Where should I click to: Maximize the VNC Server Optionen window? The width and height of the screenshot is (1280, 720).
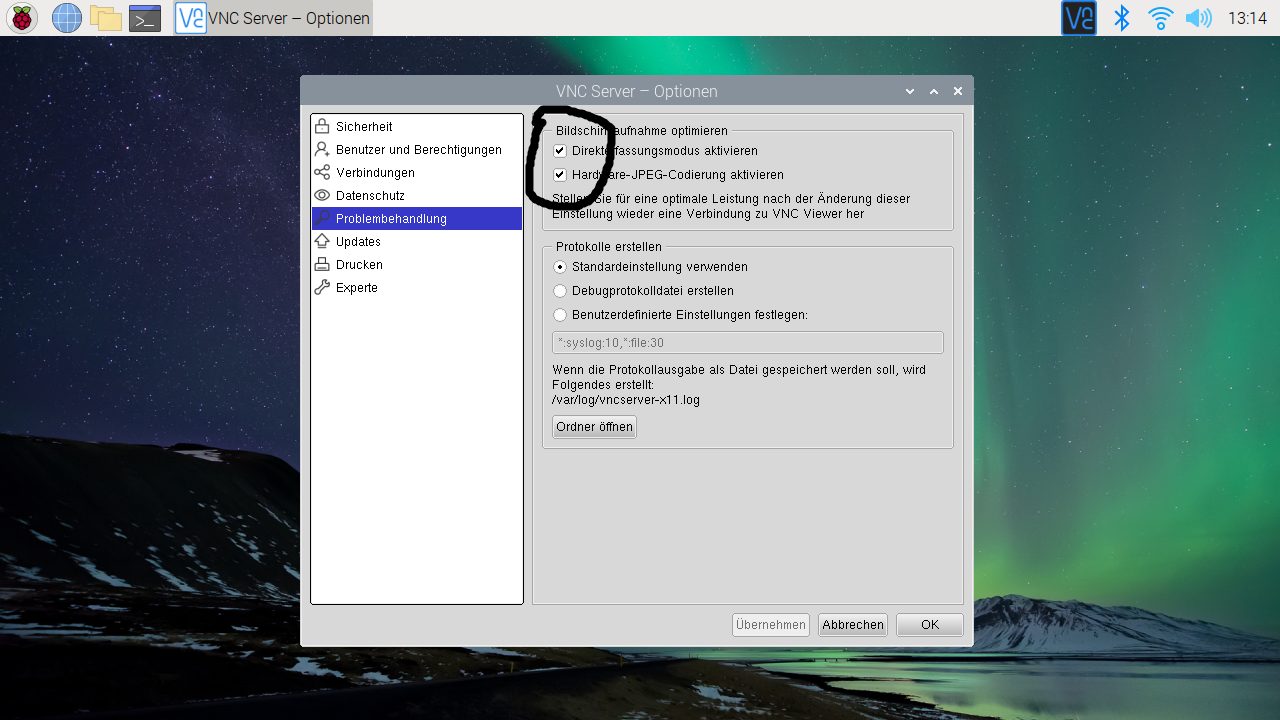pyautogui.click(x=934, y=91)
